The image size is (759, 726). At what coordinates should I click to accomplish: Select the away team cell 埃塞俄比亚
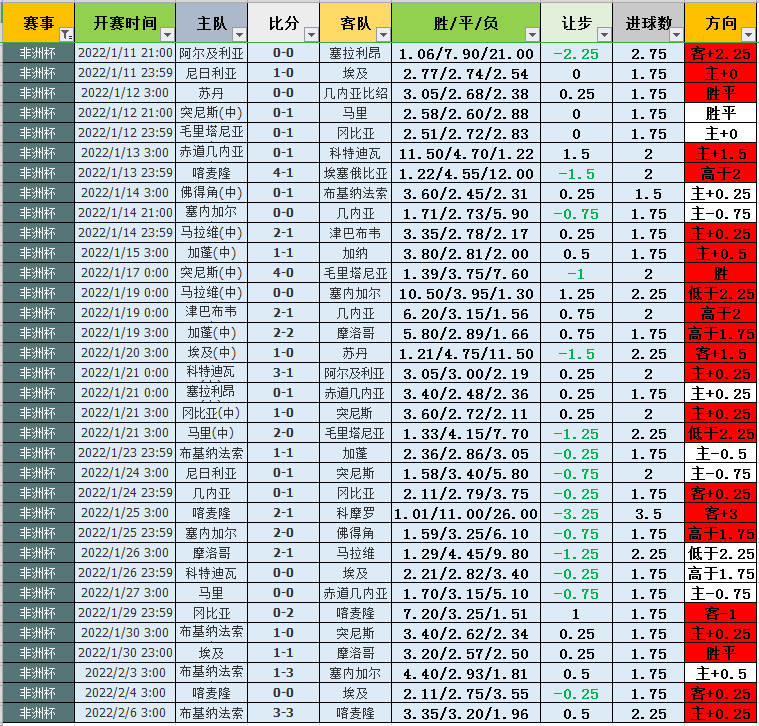pos(355,173)
